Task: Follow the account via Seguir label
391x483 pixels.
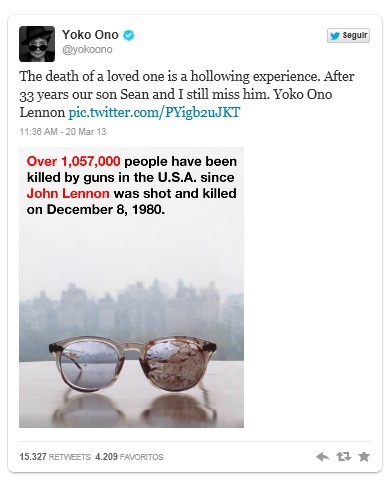Action: [355, 35]
